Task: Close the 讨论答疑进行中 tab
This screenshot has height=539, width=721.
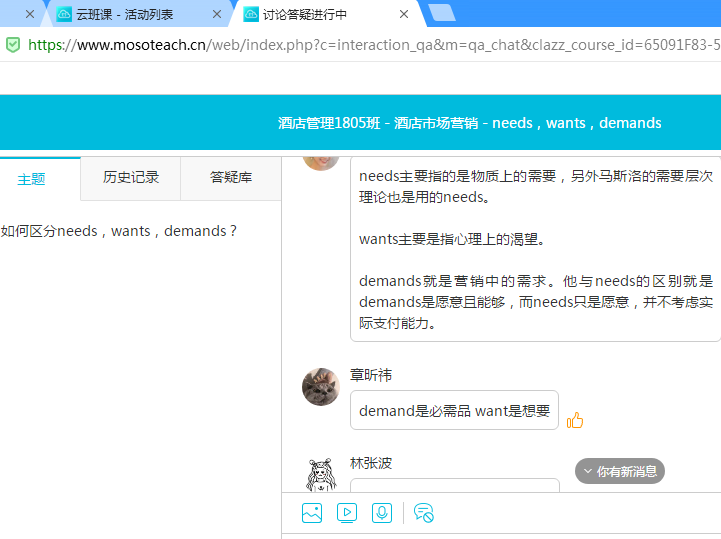Action: tap(404, 14)
